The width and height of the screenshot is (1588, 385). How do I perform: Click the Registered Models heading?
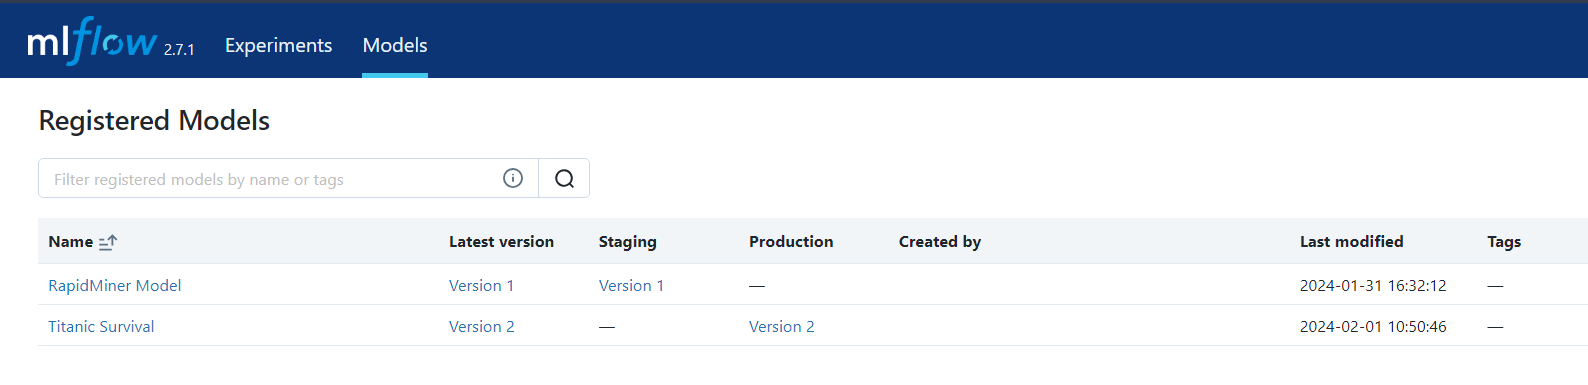pos(154,120)
